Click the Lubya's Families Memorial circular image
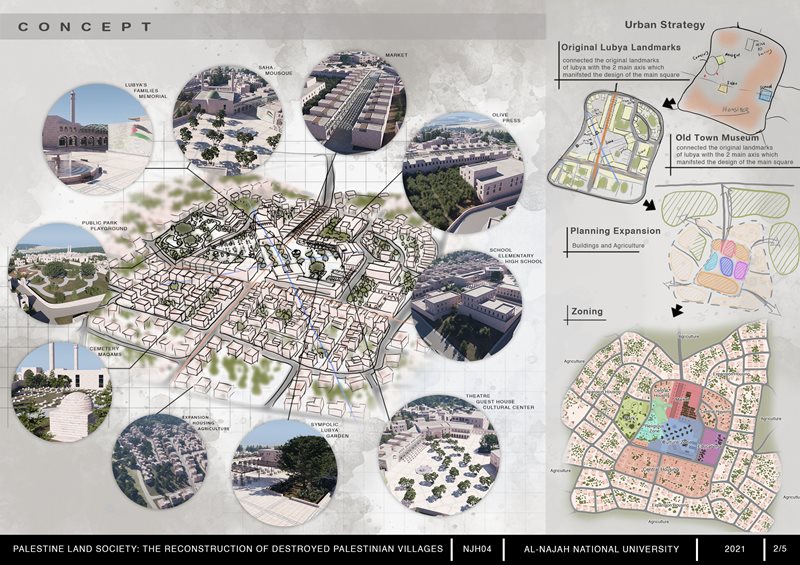The height and width of the screenshot is (565, 800). pos(98,137)
